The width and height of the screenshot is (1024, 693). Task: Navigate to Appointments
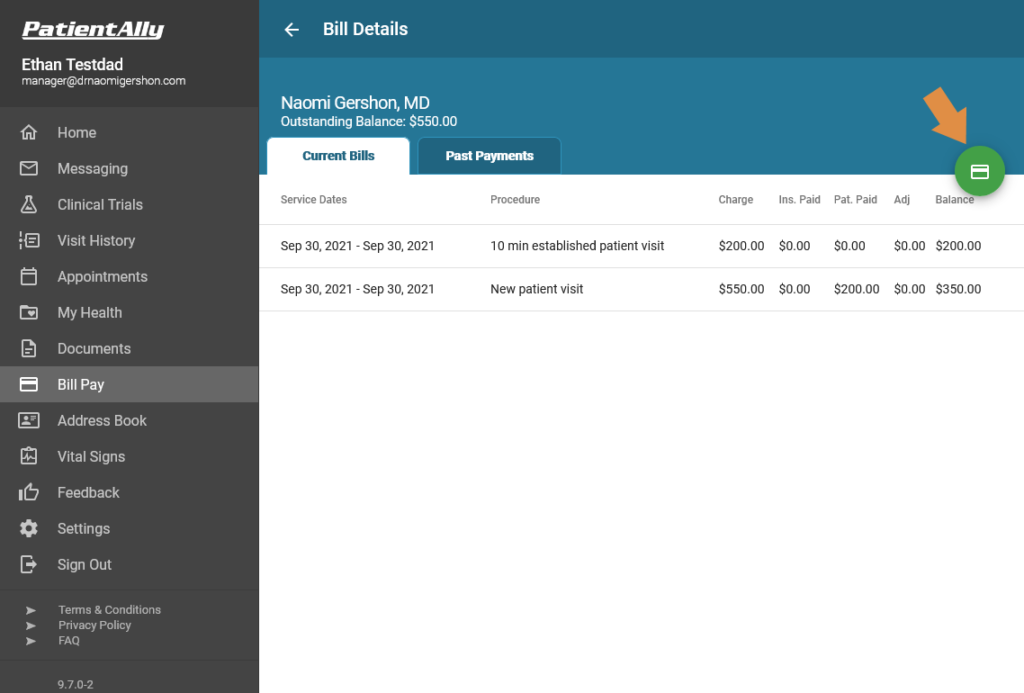[x=129, y=276]
